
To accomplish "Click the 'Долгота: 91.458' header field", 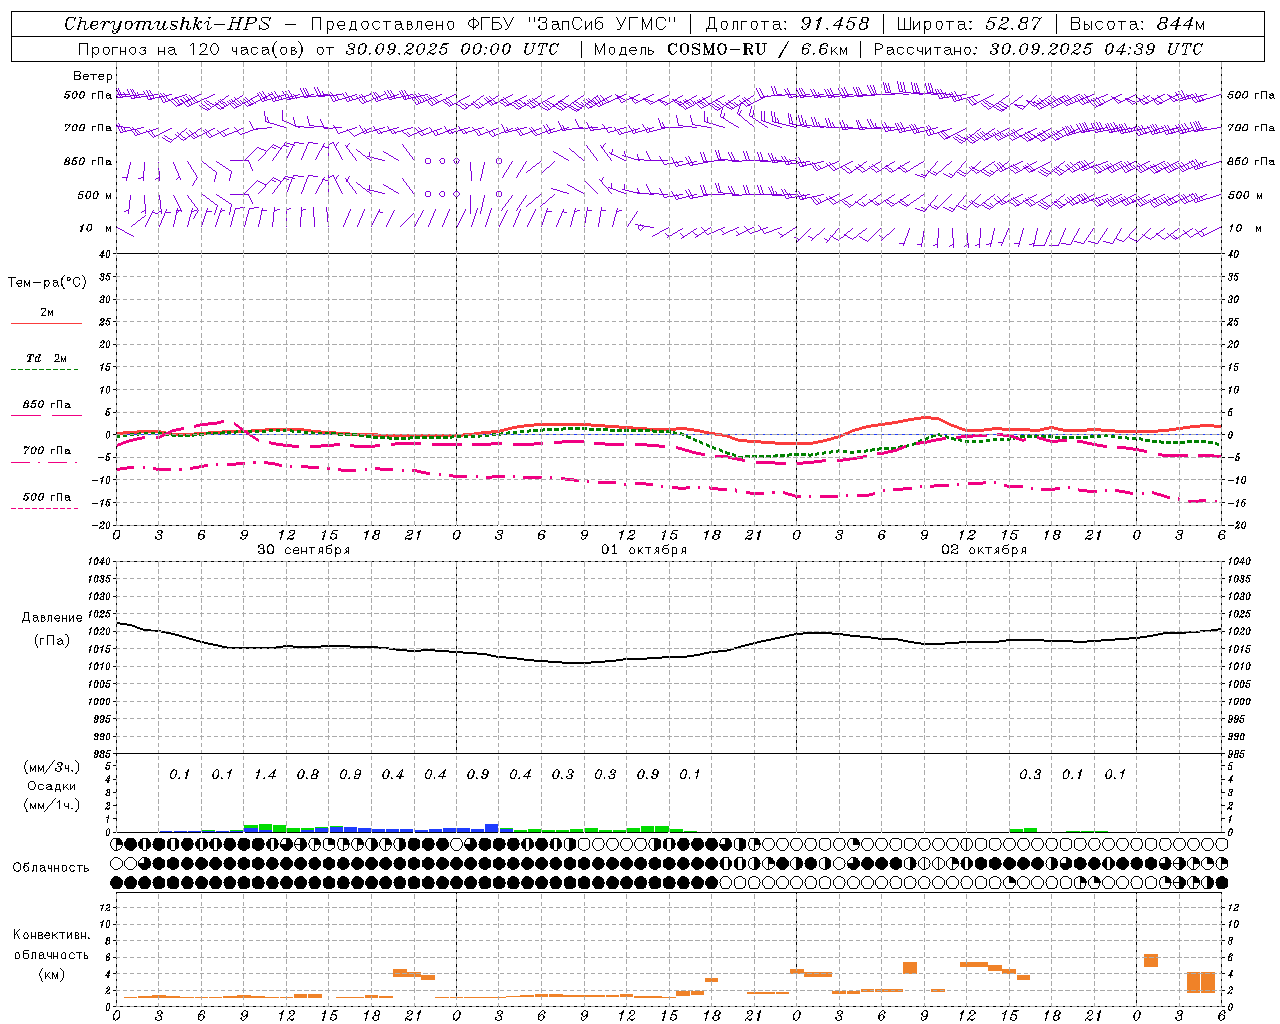I will coord(788,24).
